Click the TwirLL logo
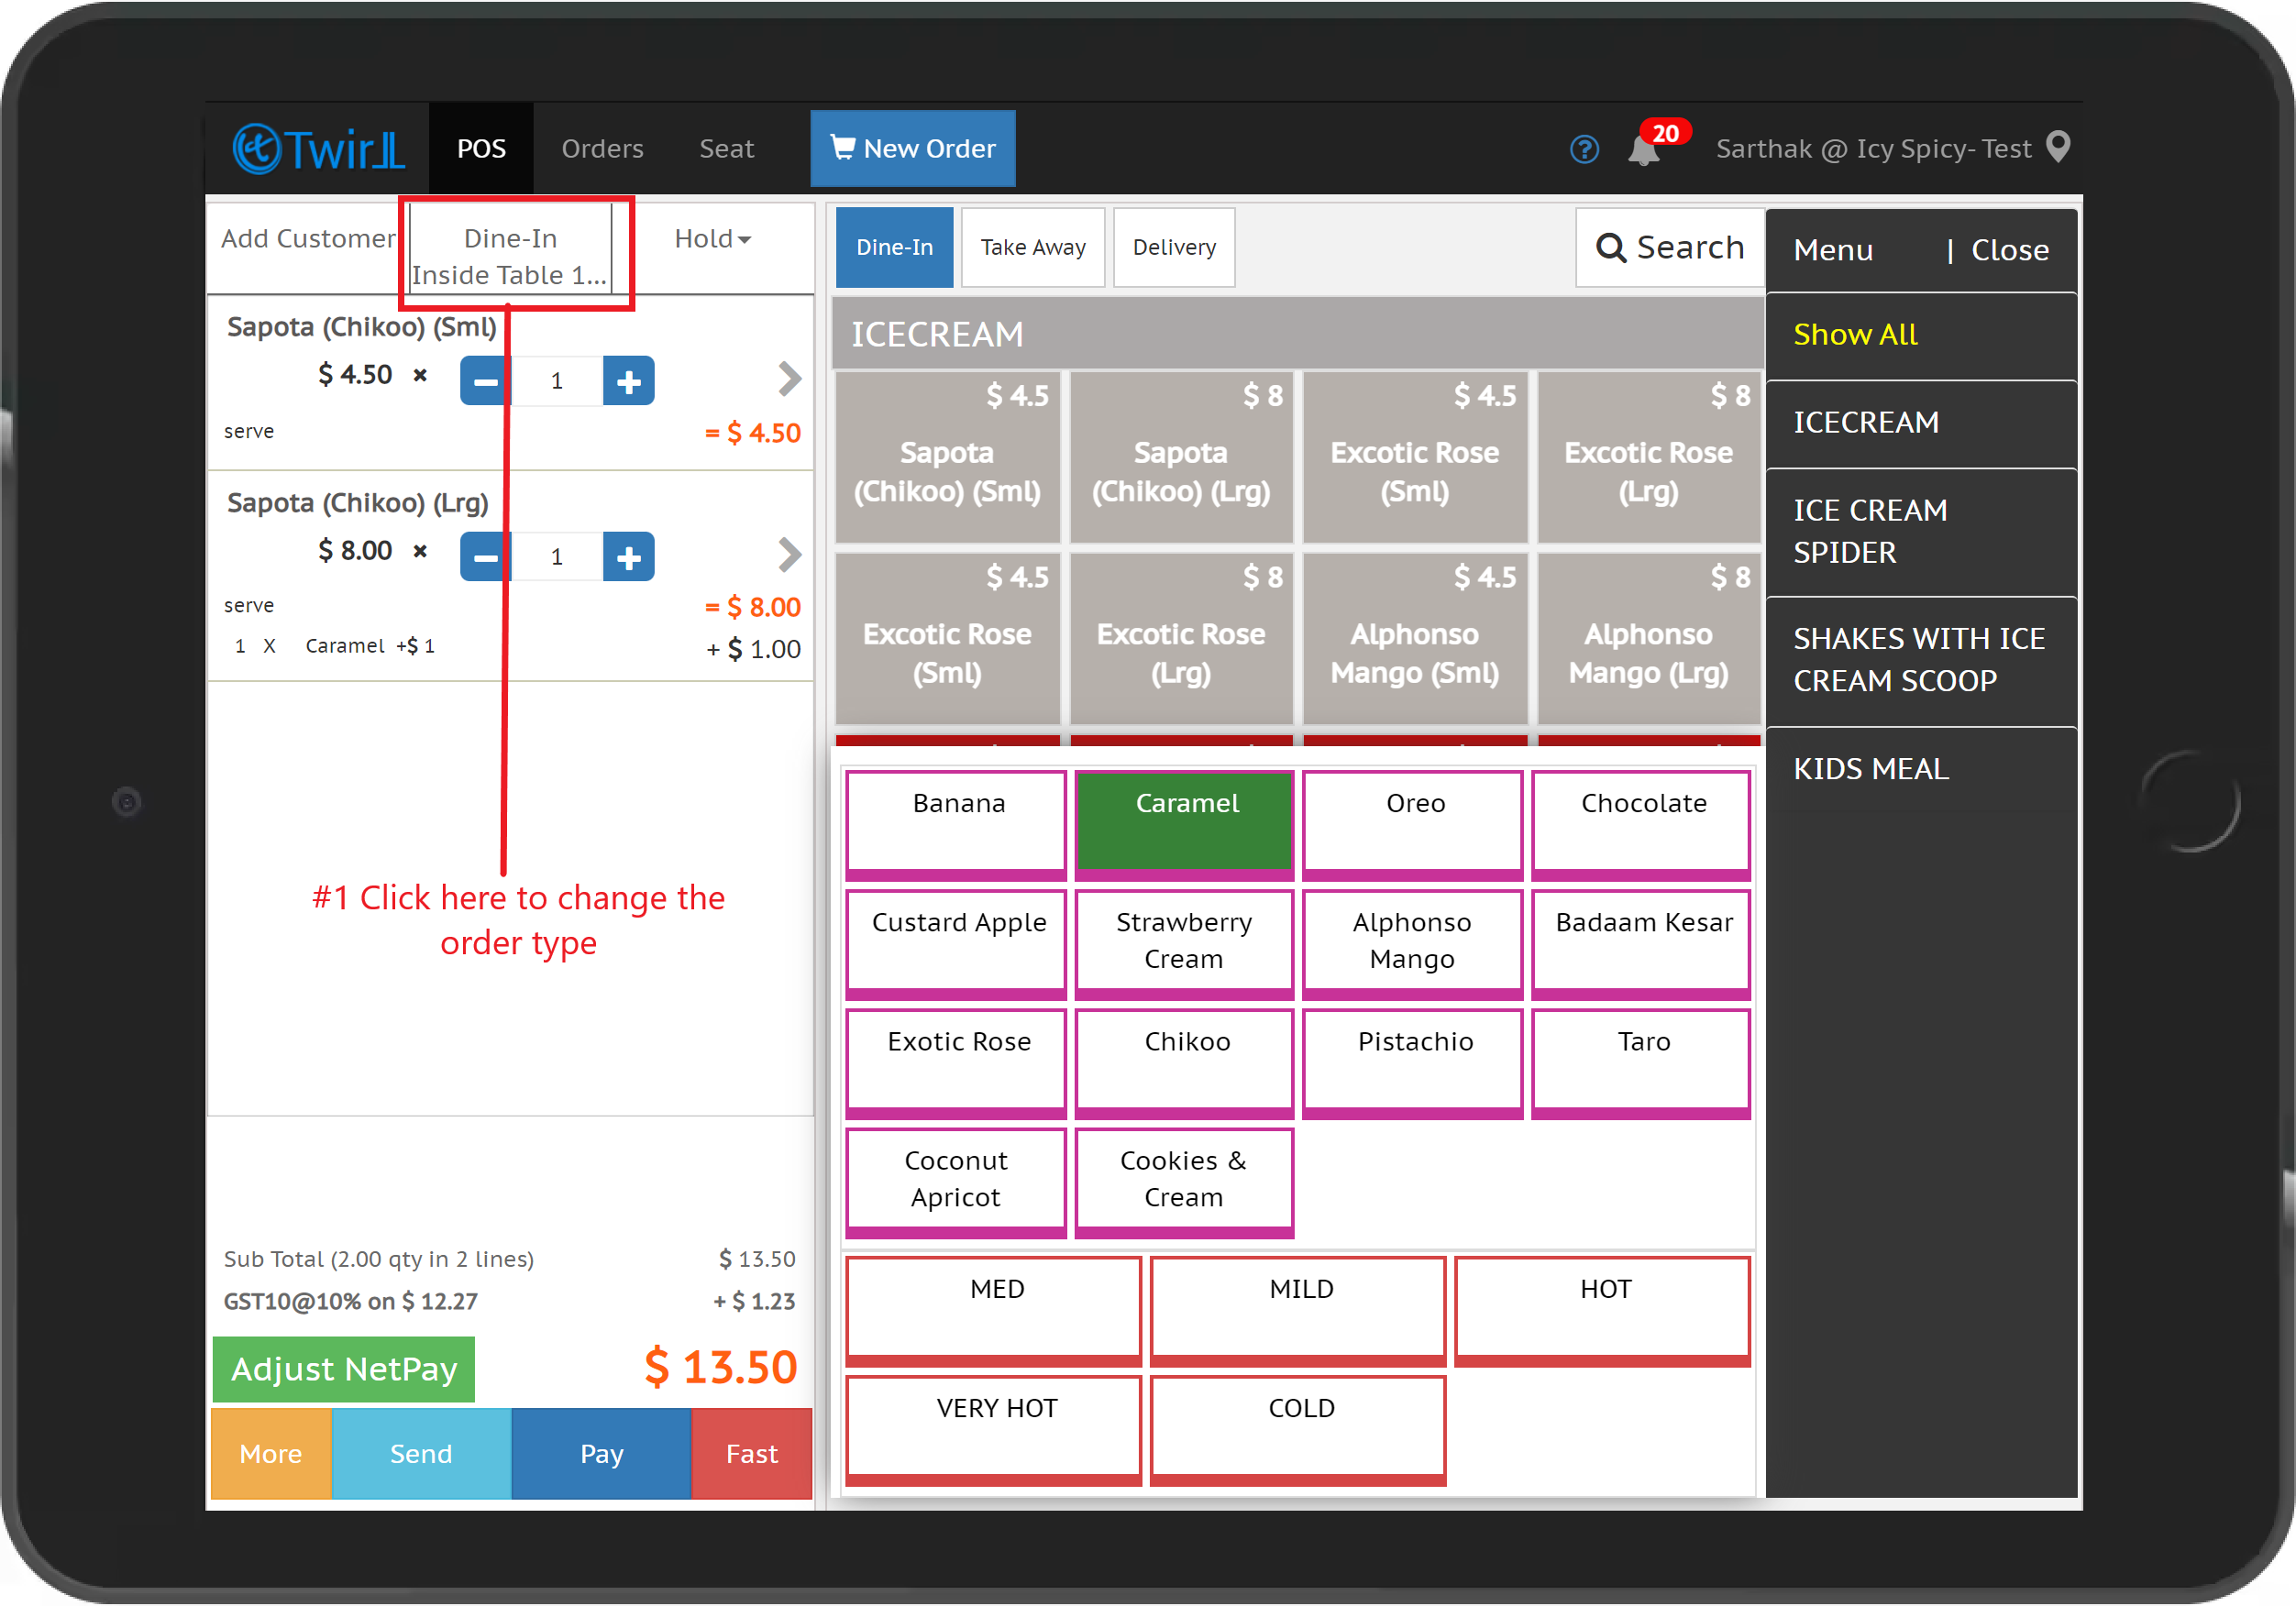Viewport: 2296px width, 1606px height. click(319, 149)
